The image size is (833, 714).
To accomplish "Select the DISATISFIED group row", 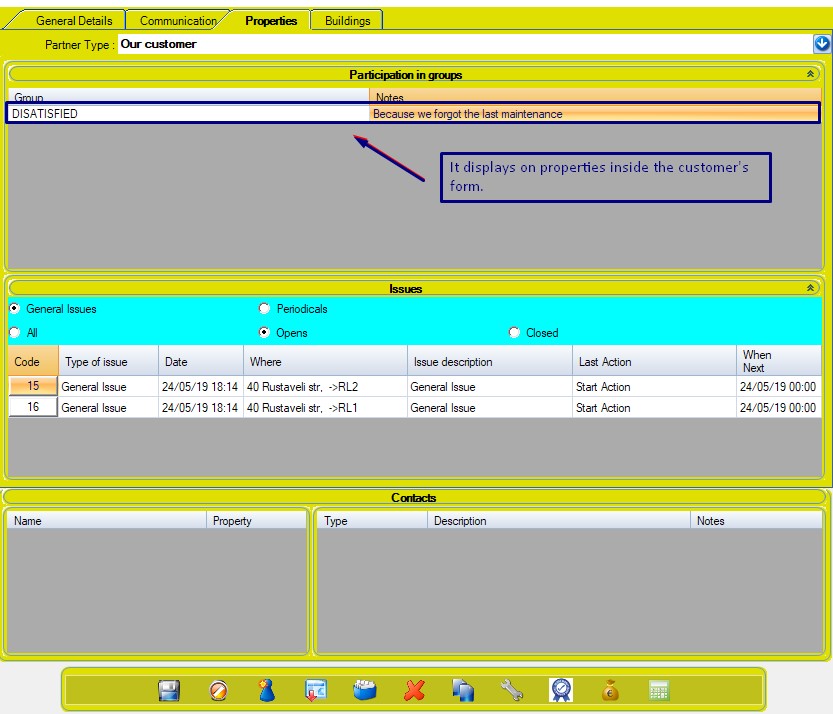I will (x=188, y=114).
